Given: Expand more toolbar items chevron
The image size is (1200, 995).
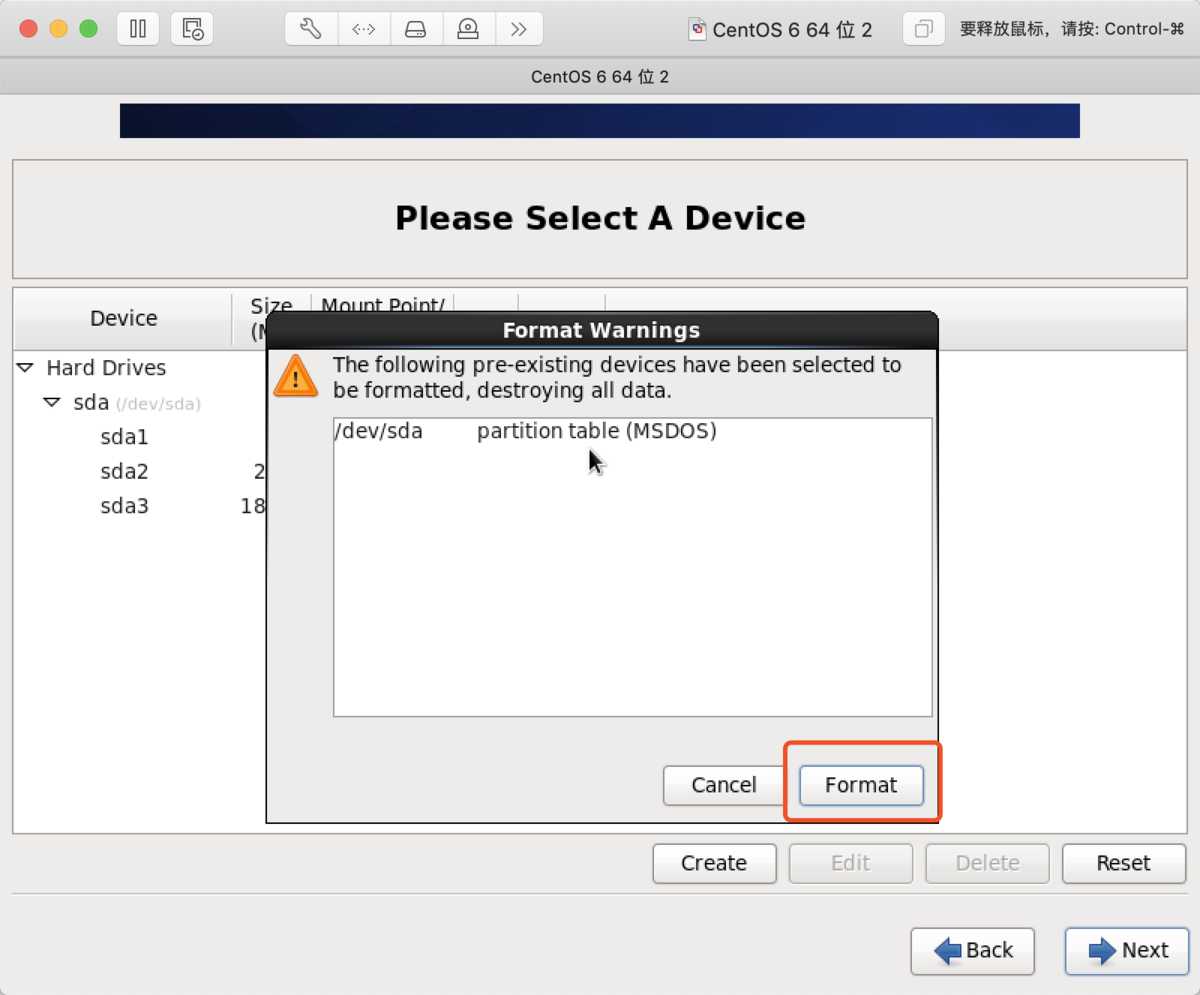Looking at the screenshot, I should pyautogui.click(x=518, y=29).
